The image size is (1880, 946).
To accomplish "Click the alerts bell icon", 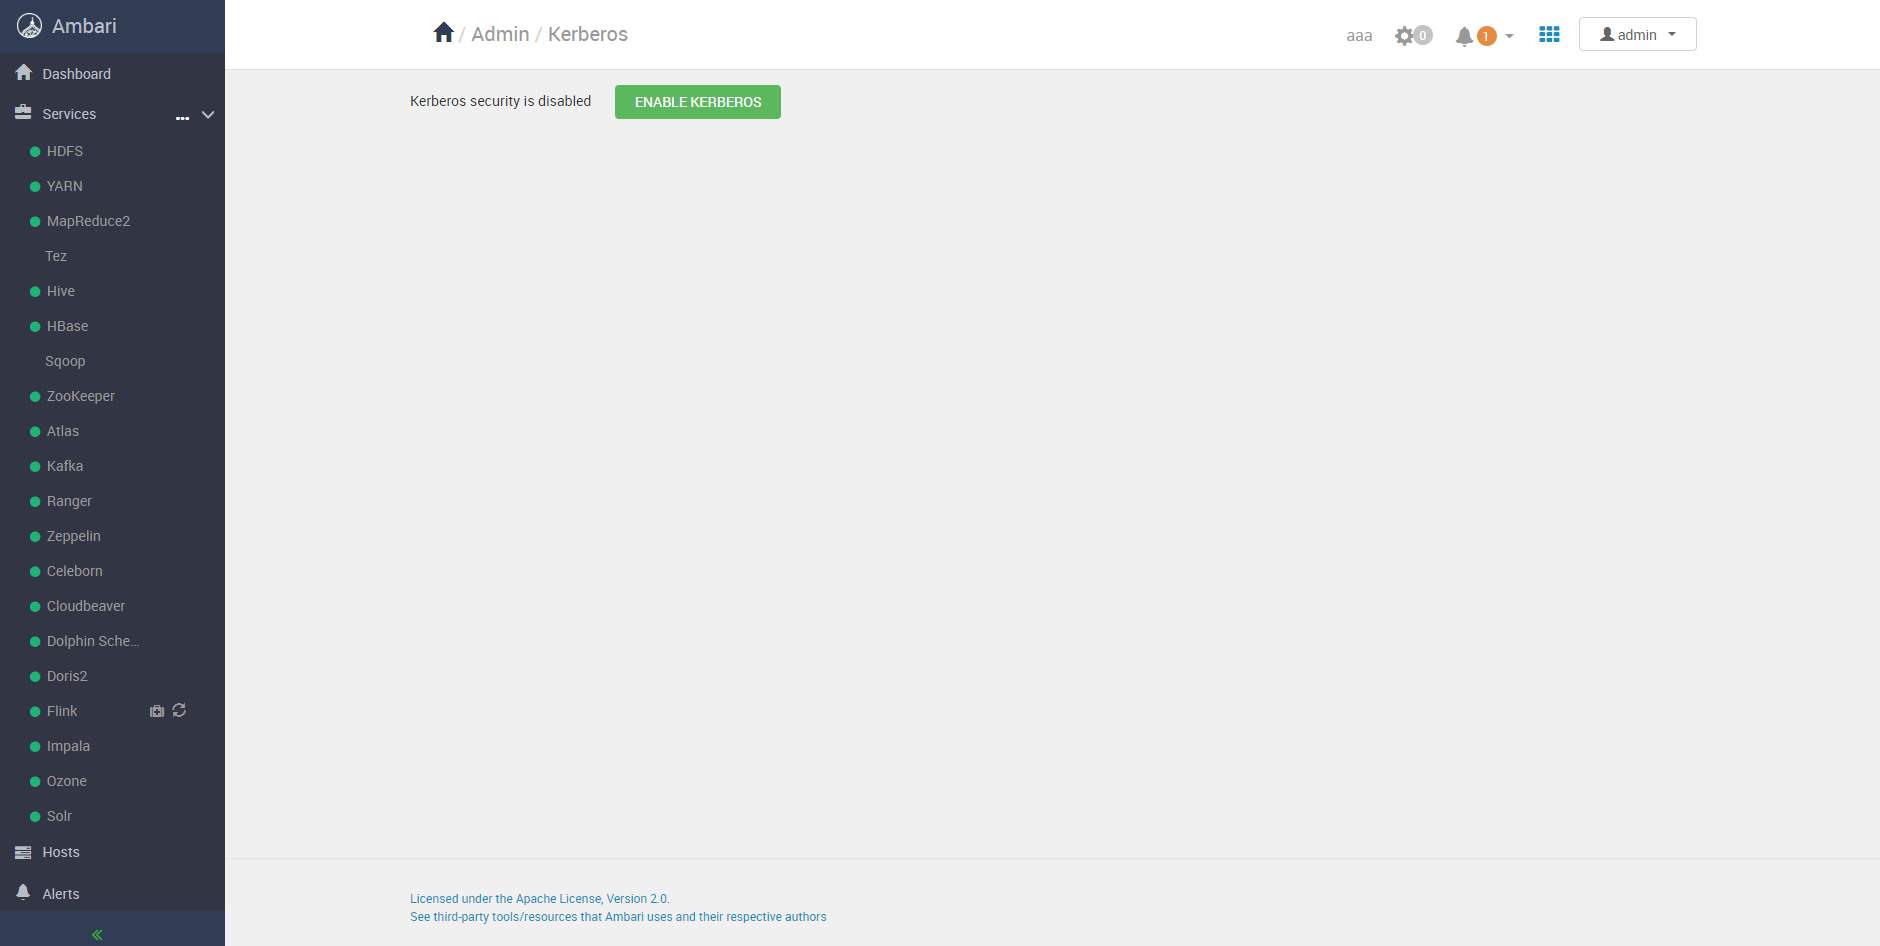I will (1464, 36).
